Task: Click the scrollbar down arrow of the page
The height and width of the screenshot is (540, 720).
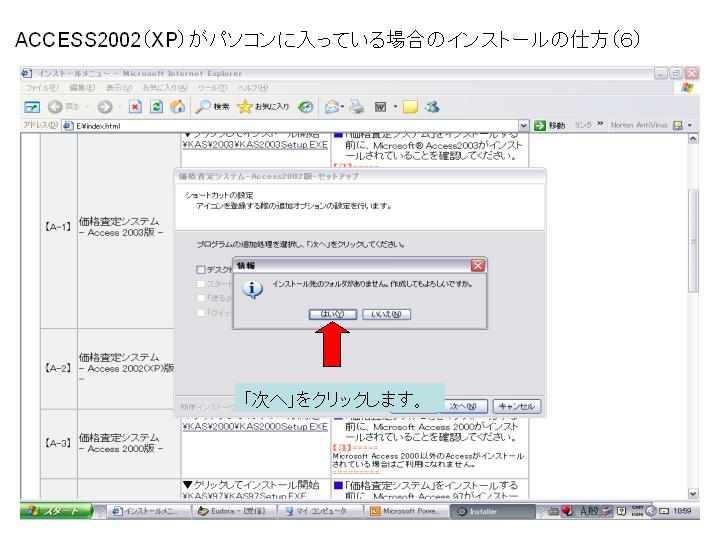Action: click(x=693, y=494)
